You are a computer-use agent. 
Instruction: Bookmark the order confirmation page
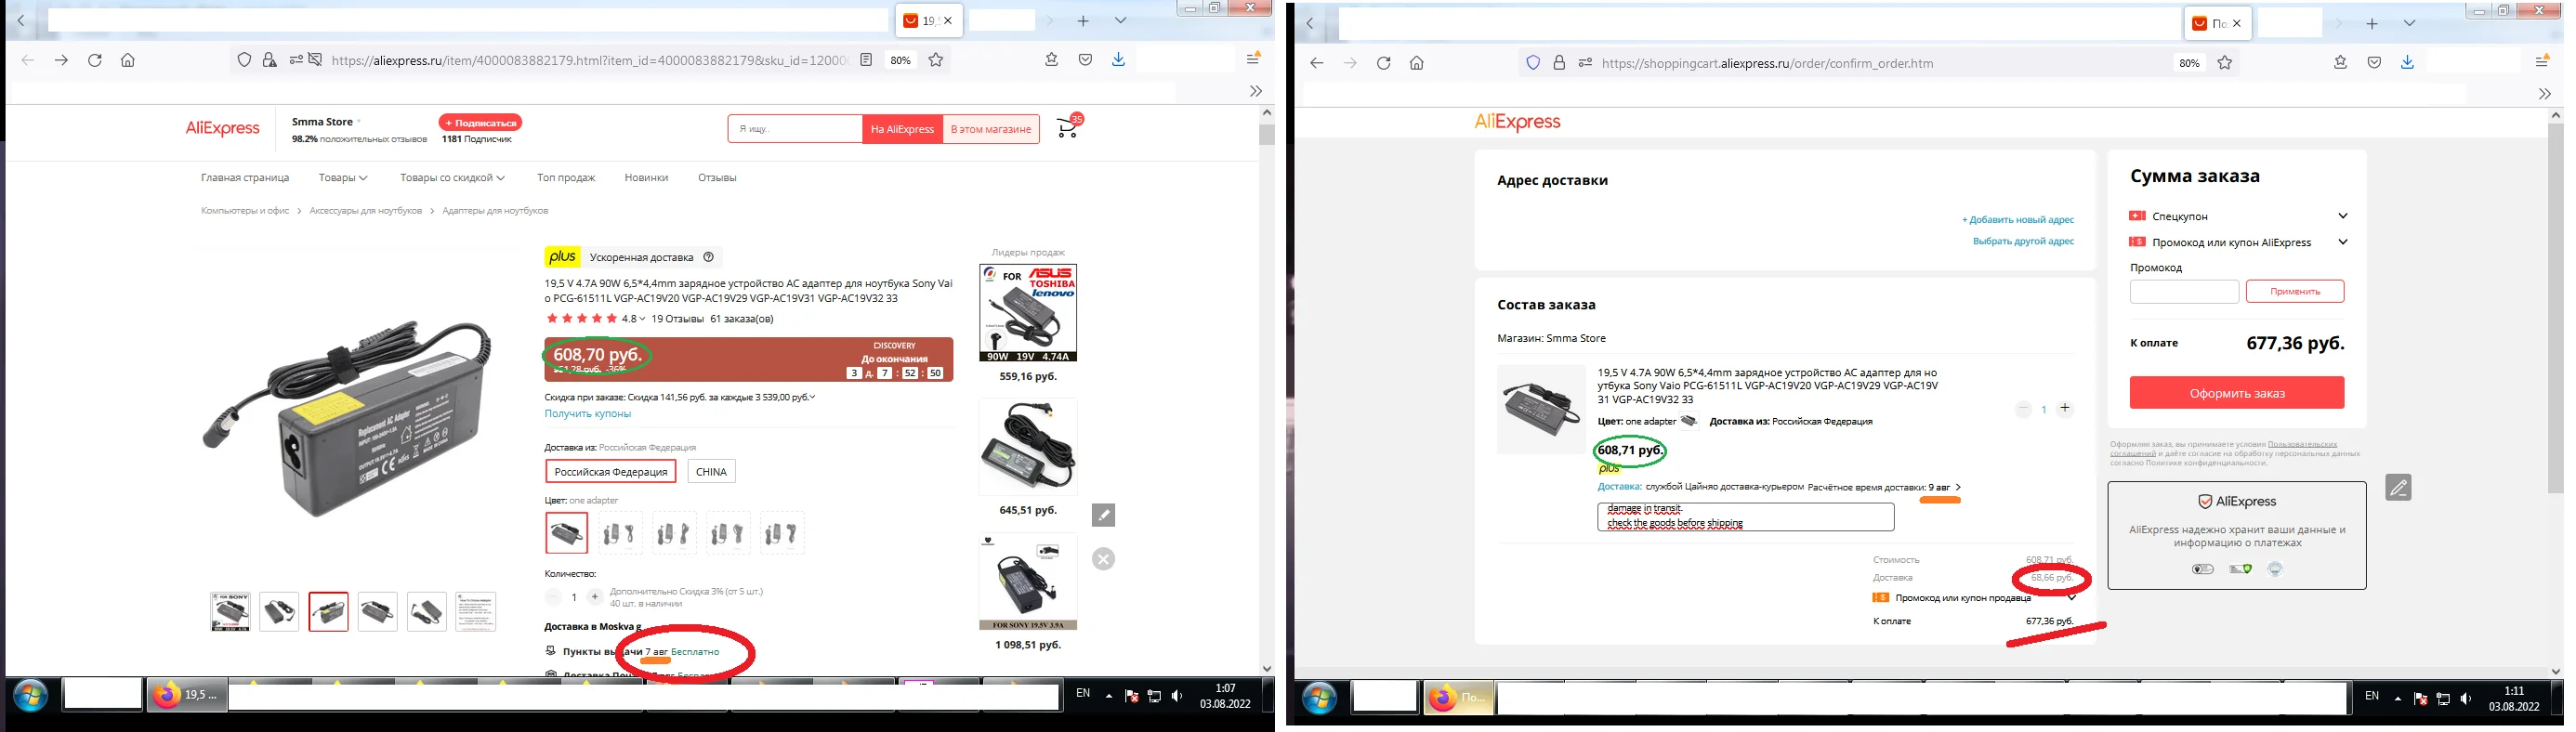click(2225, 63)
